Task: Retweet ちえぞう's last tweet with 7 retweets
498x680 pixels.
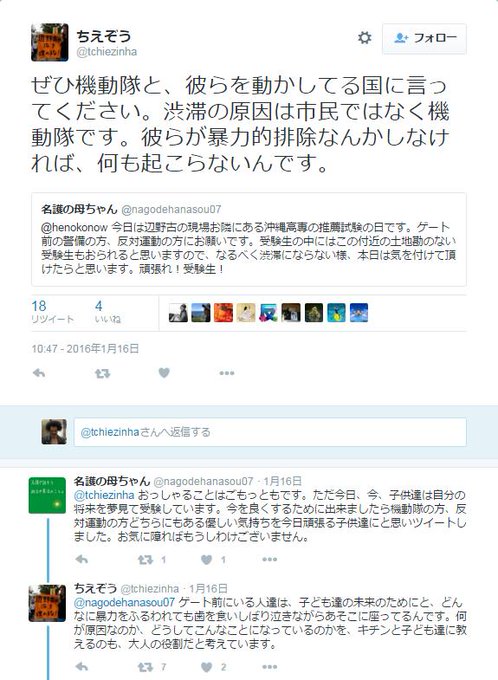Action: 145,667
